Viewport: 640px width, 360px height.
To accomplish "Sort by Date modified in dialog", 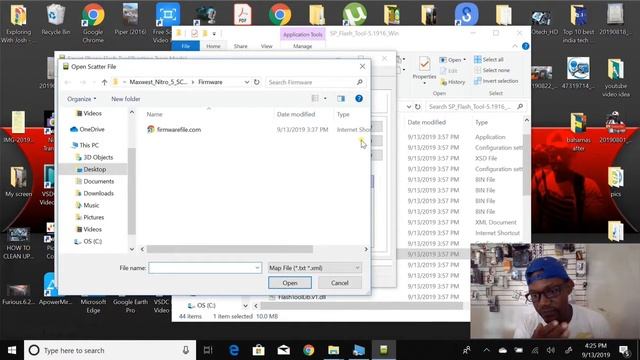I will click(x=296, y=114).
